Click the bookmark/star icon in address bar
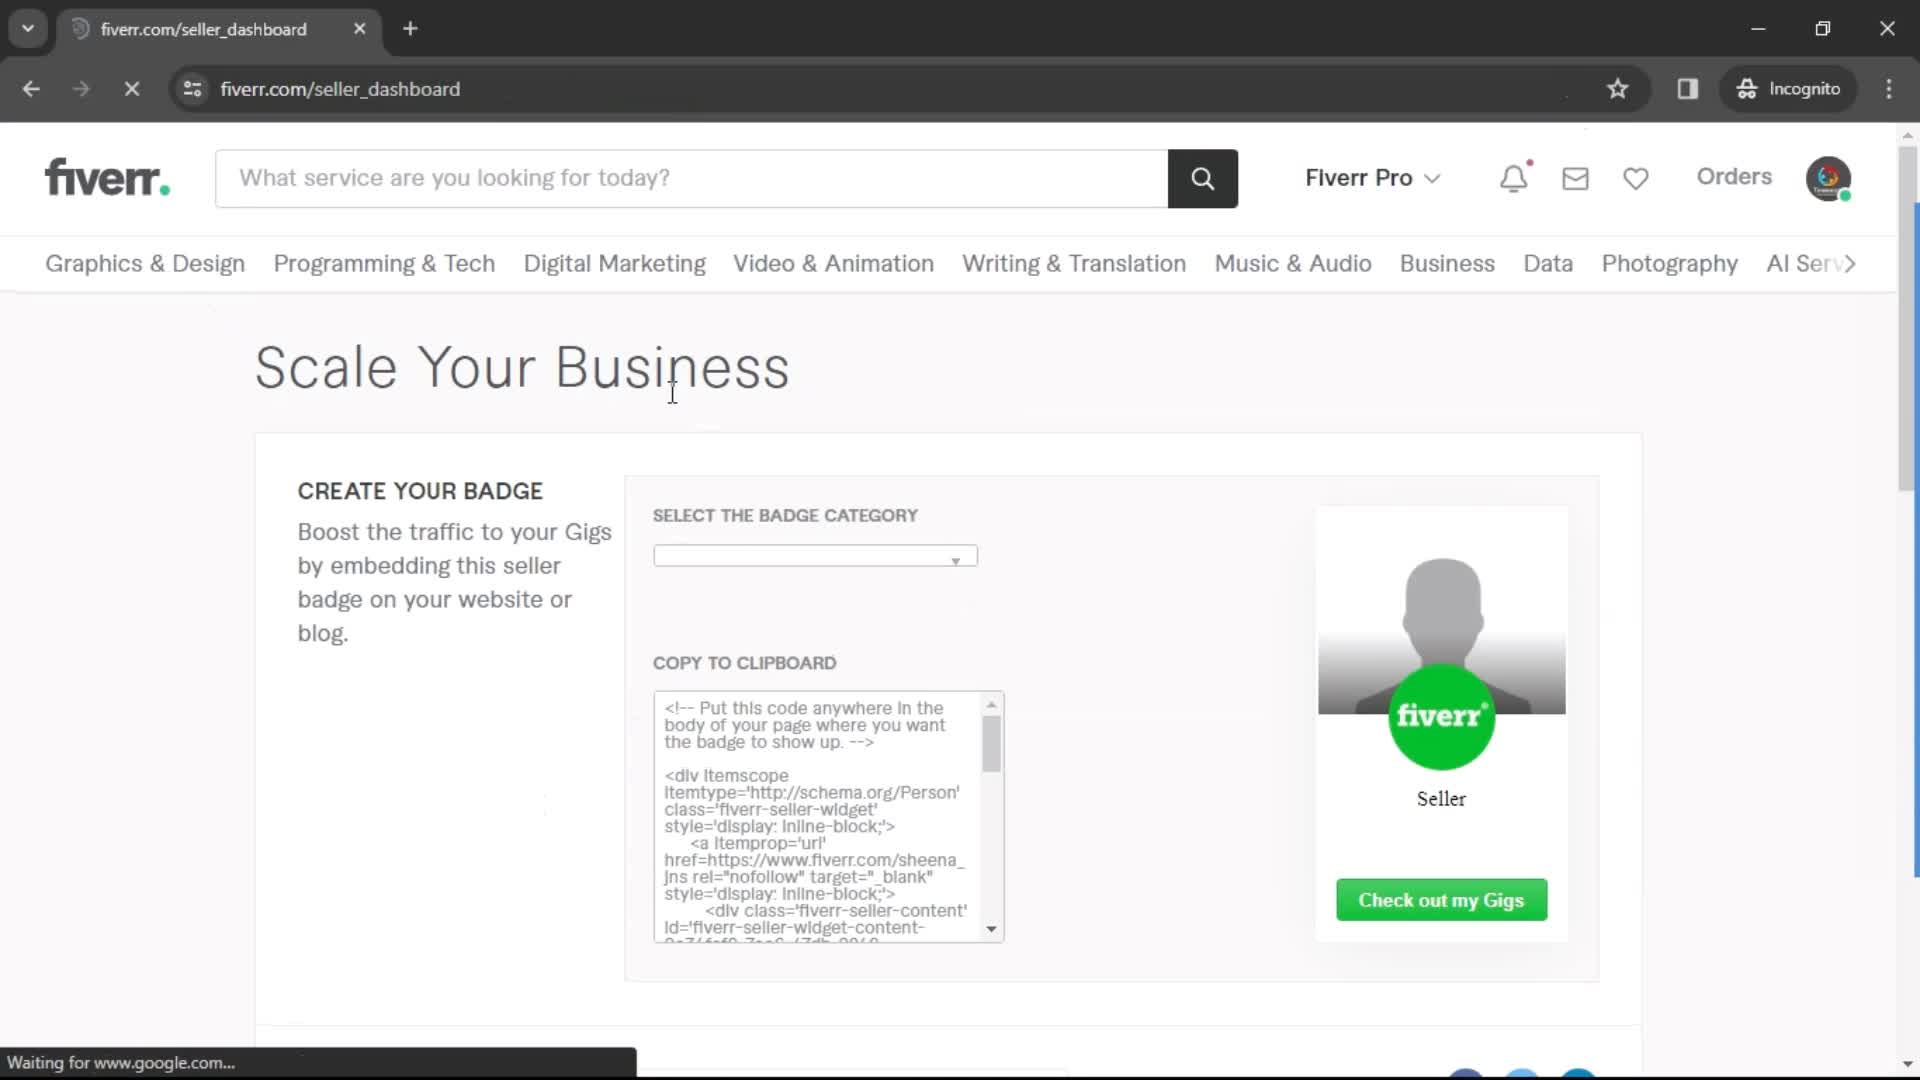This screenshot has width=1920, height=1080. (x=1618, y=88)
